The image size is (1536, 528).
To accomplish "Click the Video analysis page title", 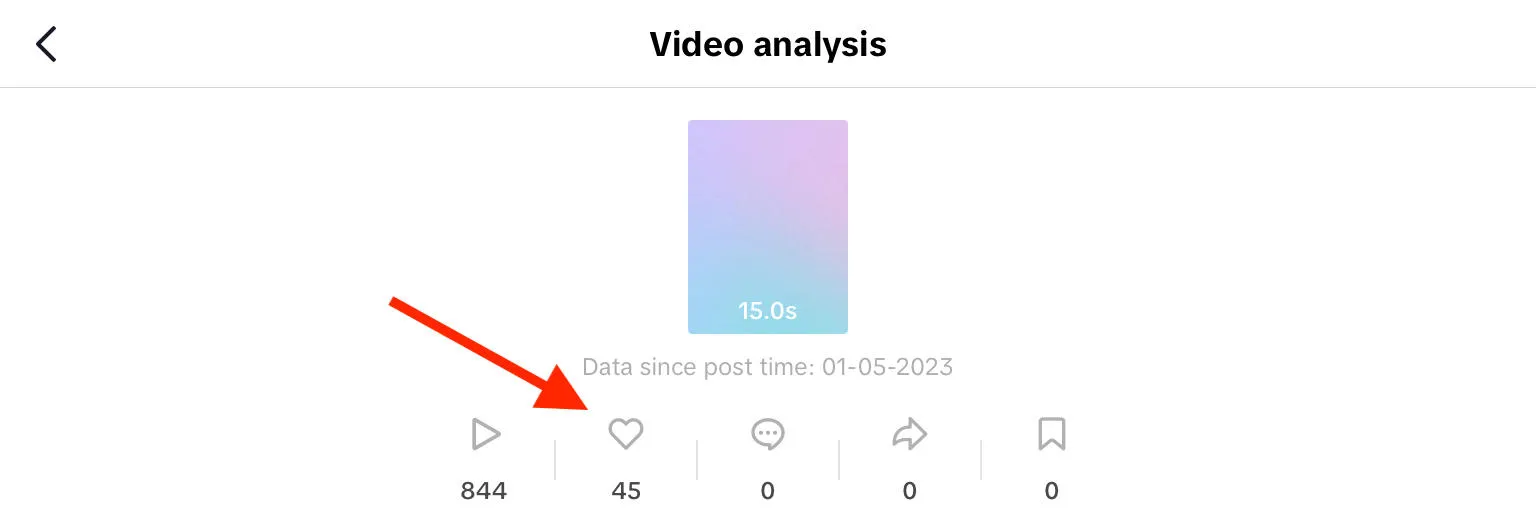I will click(x=767, y=45).
